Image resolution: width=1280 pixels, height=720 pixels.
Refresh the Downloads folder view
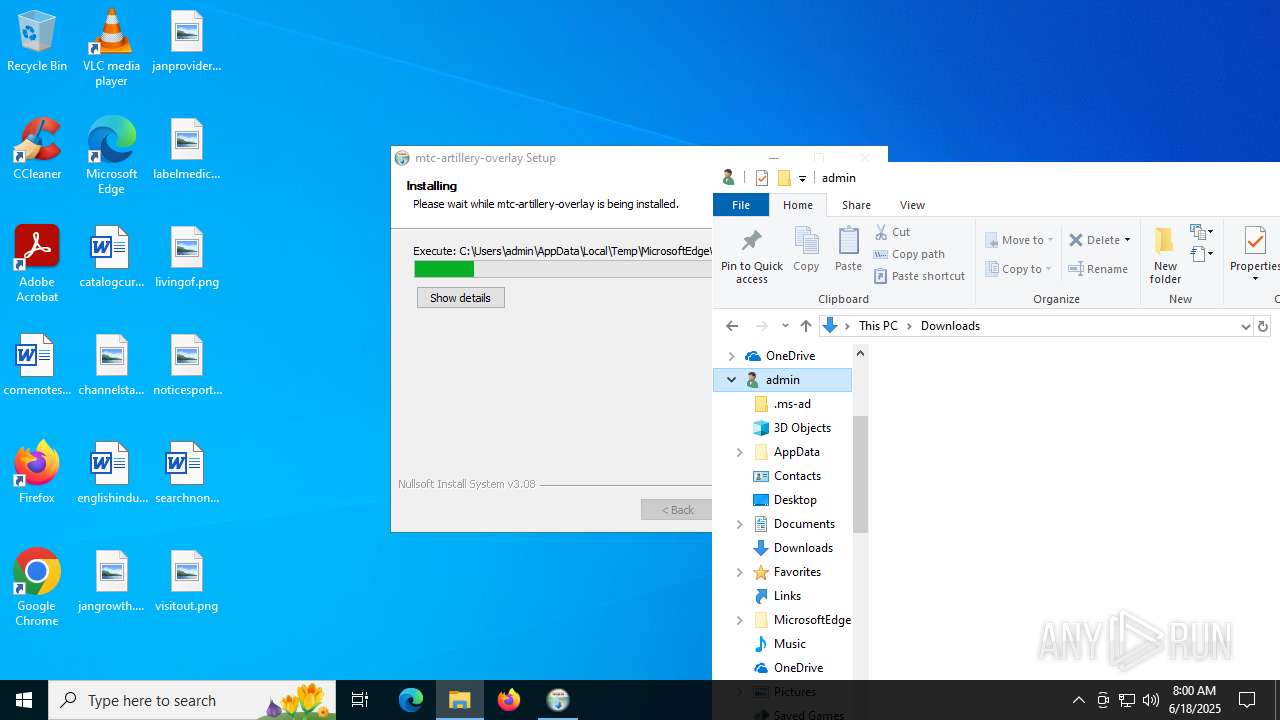1262,326
